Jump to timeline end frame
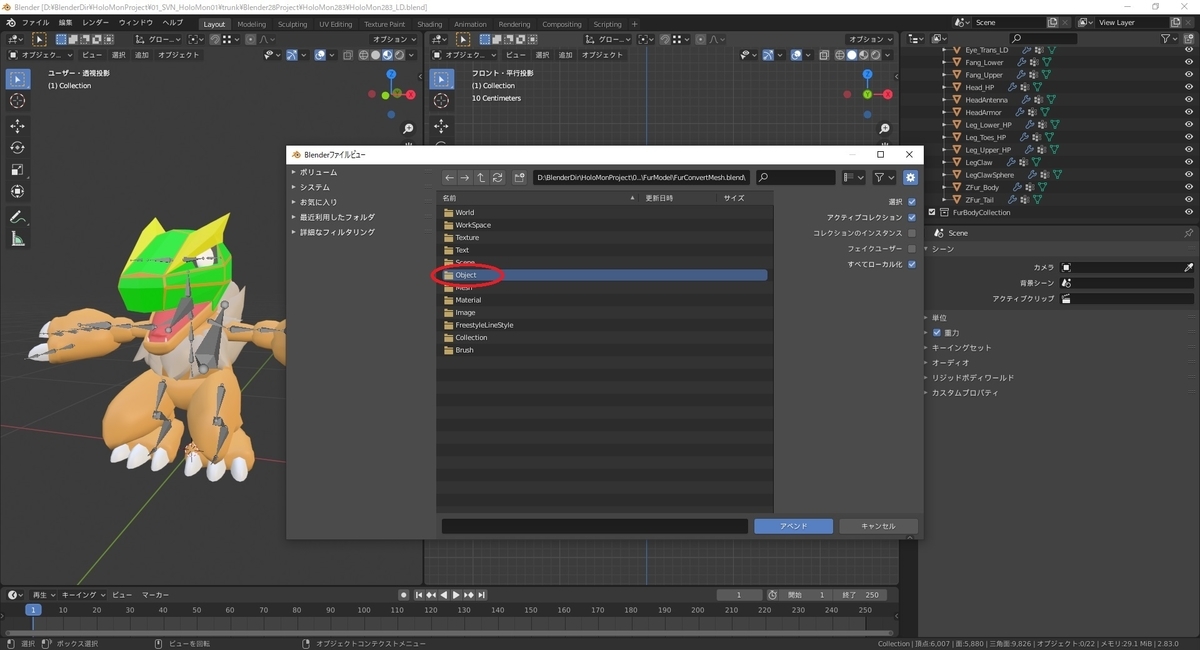1200x650 pixels. (483, 595)
